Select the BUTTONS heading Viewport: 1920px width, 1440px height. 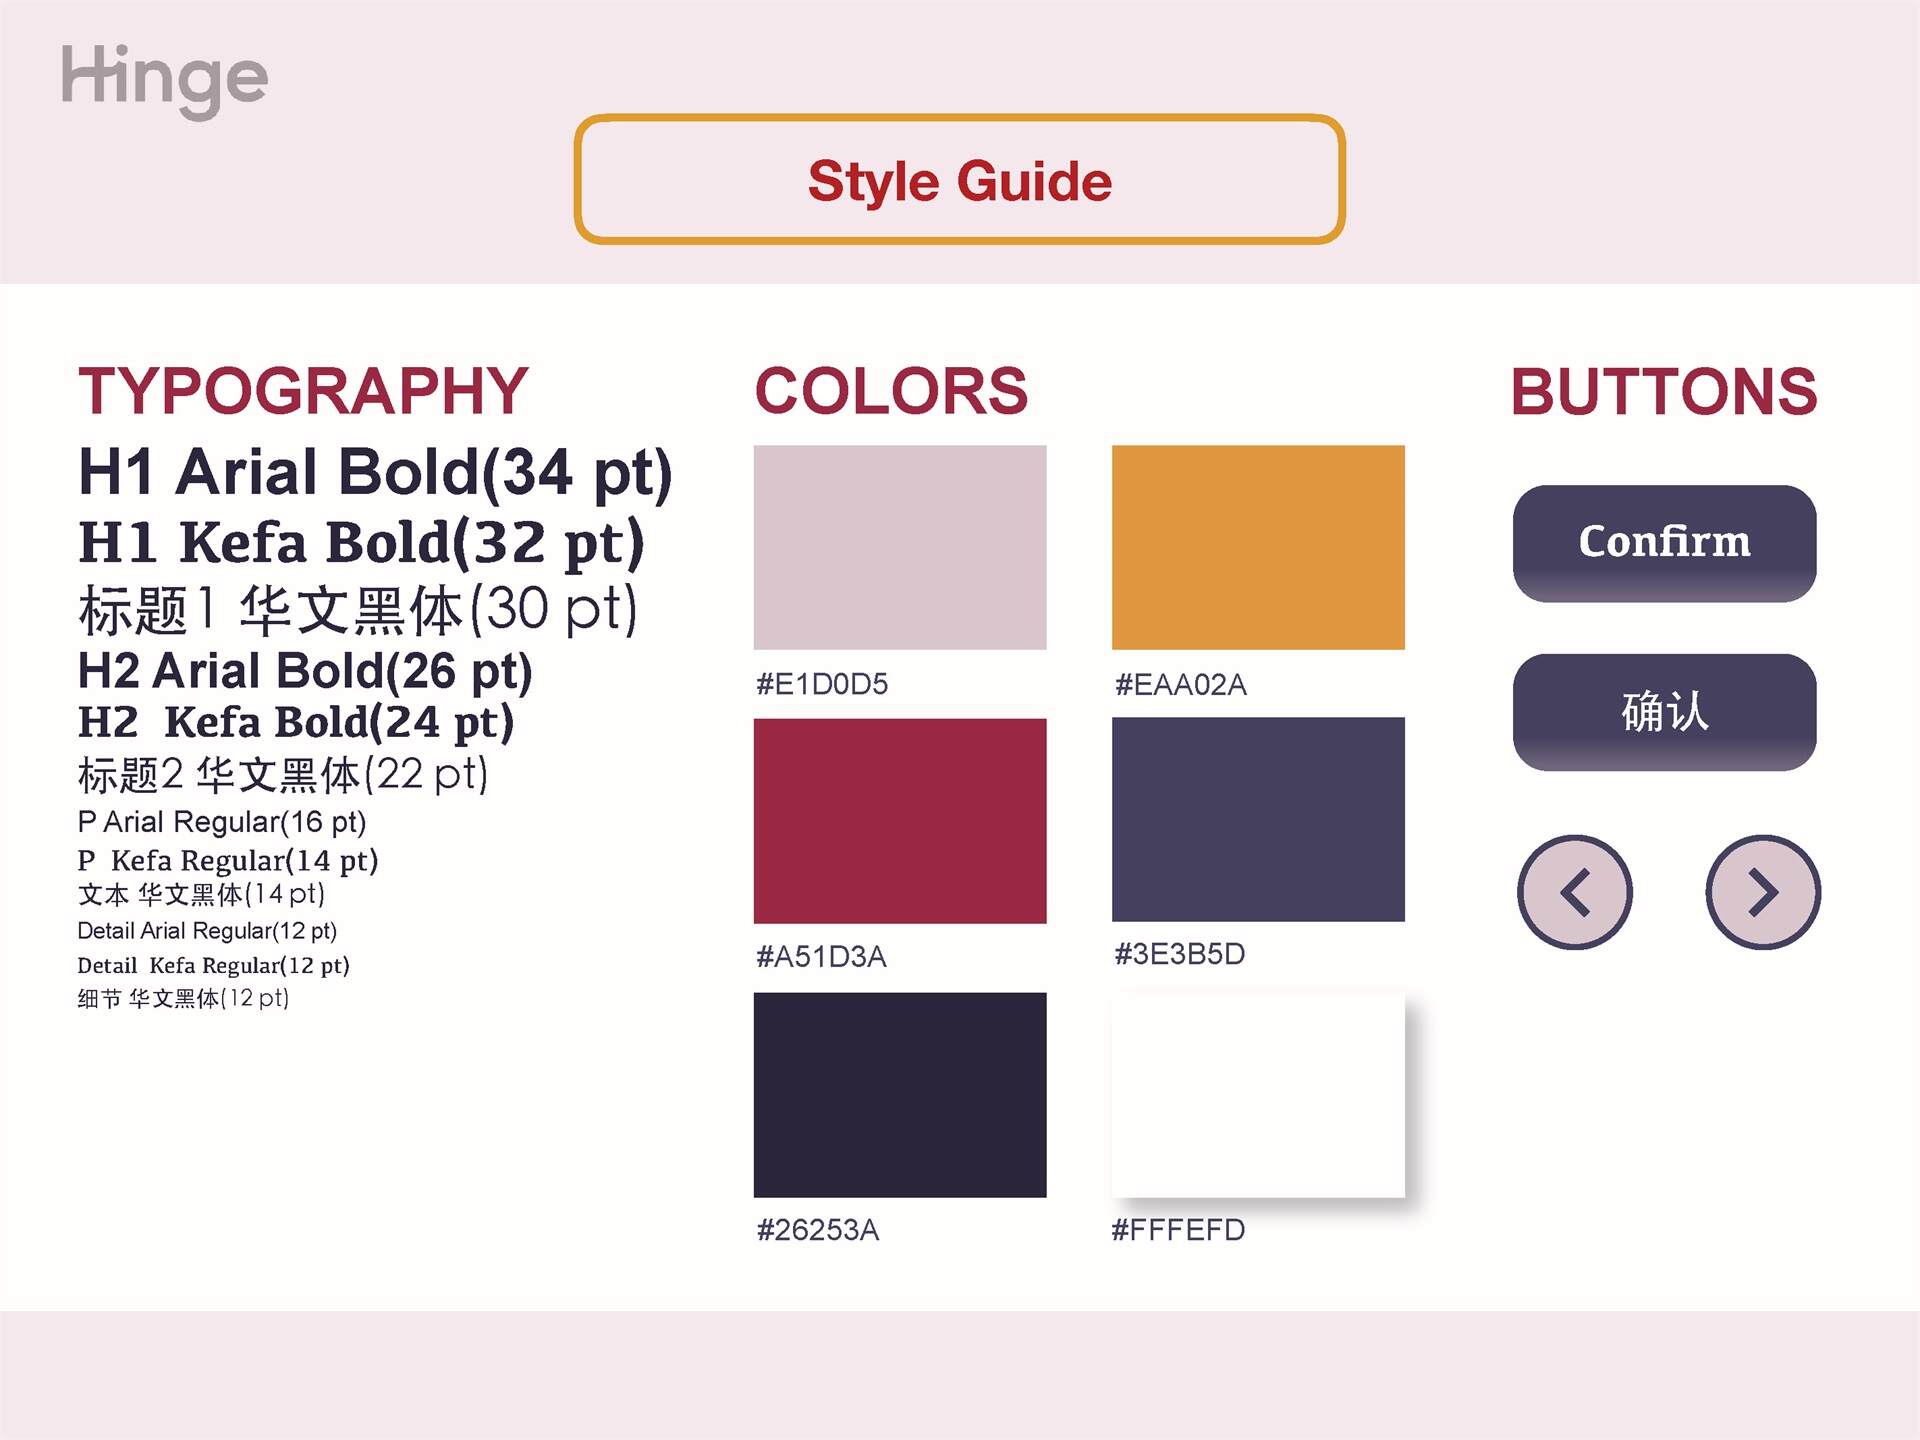(x=1664, y=391)
